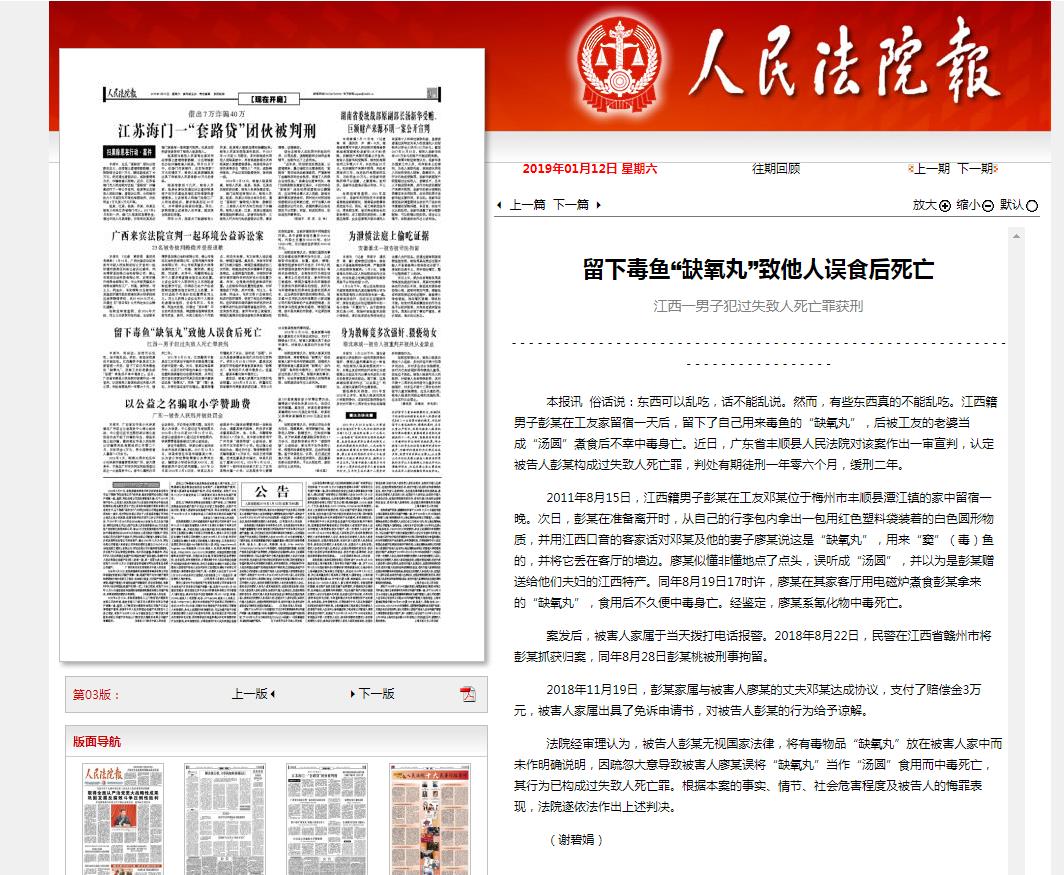Click the right arrow after 下一篇
Image resolution: width=1064 pixels, height=875 pixels.
pyautogui.click(x=598, y=205)
